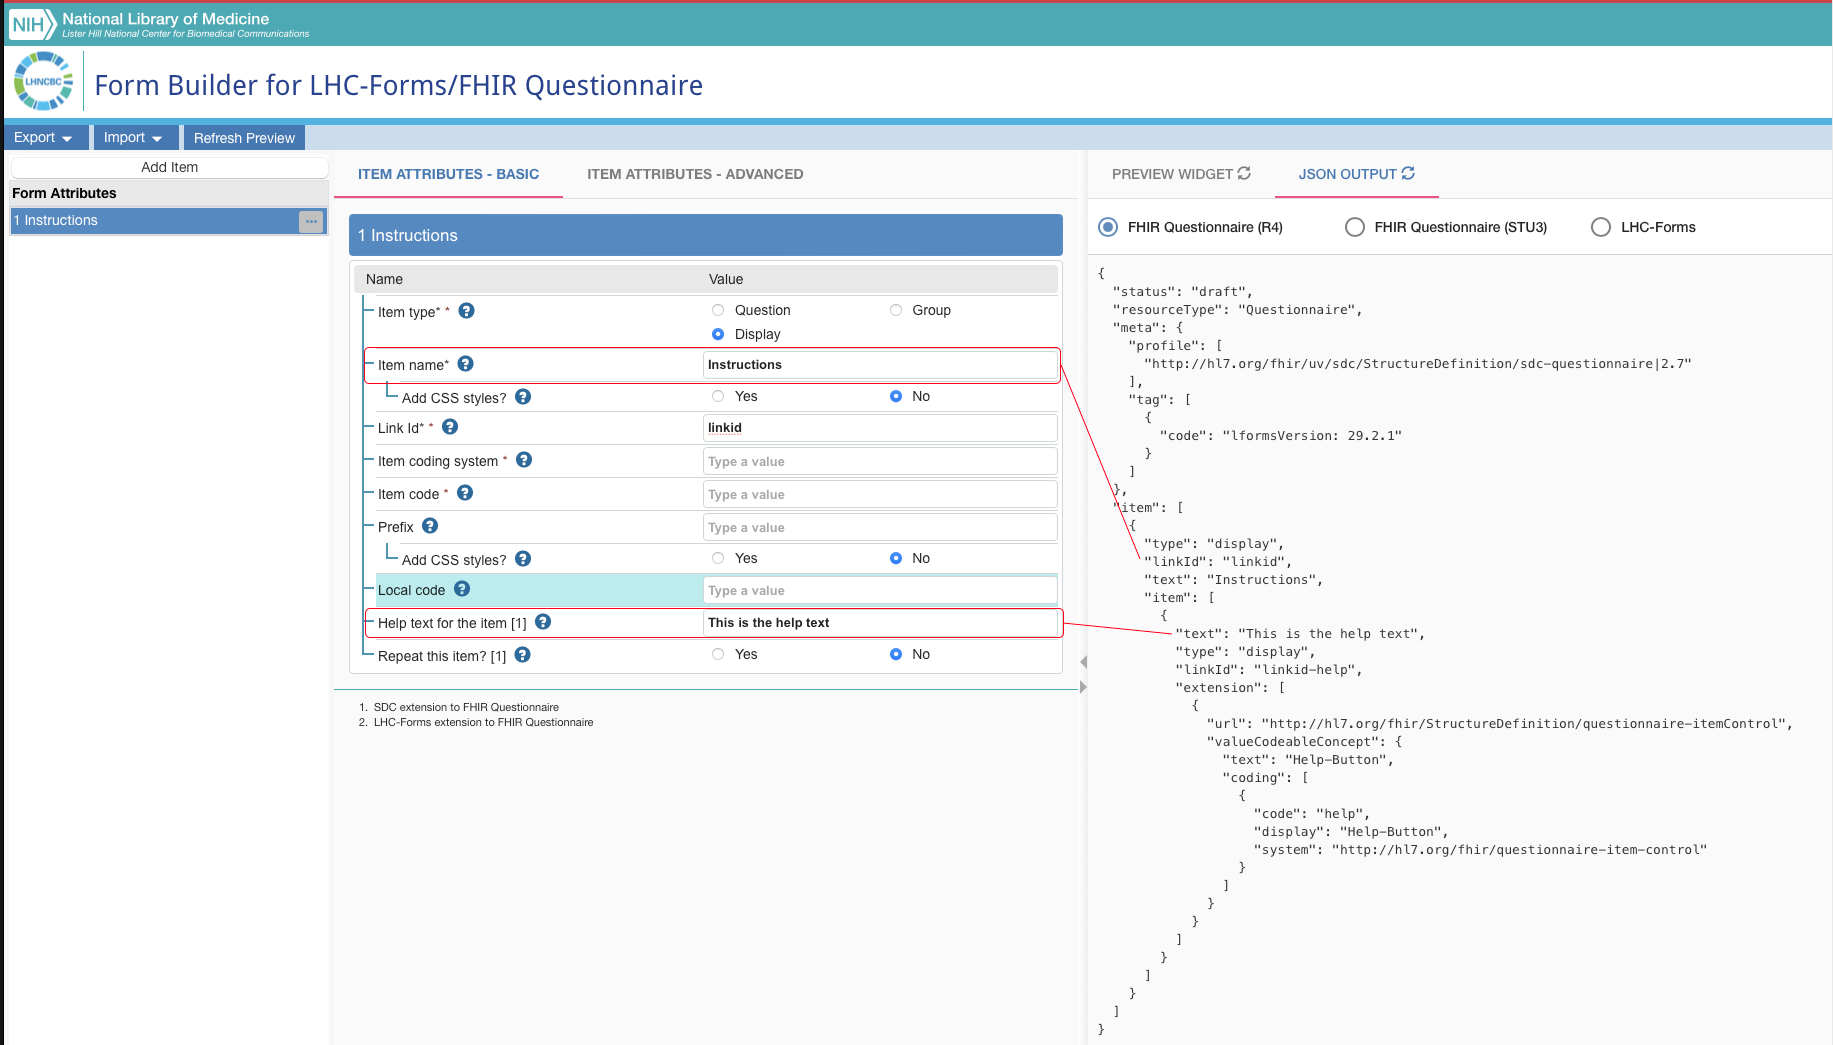Click the Prefix input field
Viewport: 1833px width, 1045px height.
click(880, 527)
